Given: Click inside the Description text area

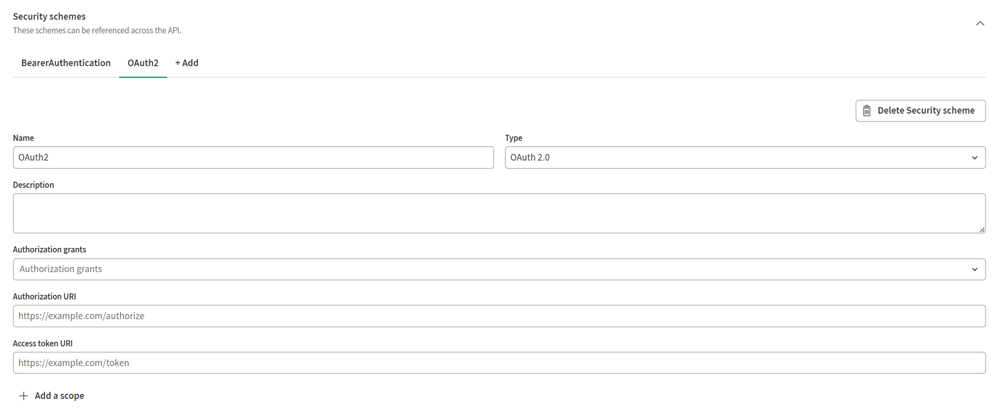Looking at the screenshot, I should point(499,213).
